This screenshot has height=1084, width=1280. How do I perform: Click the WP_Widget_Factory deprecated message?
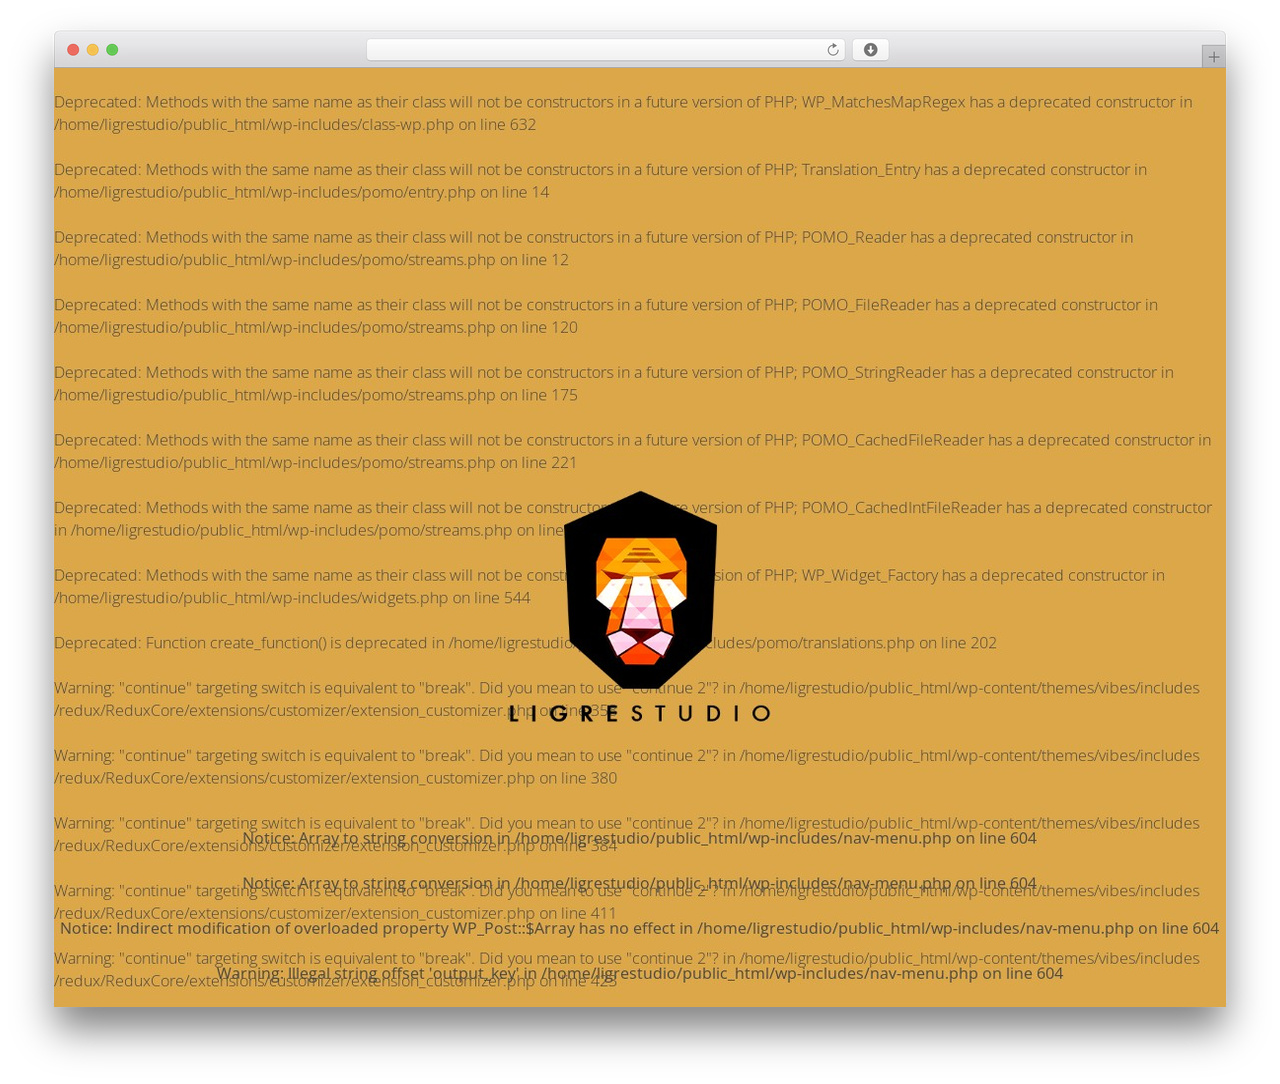pyautogui.click(x=609, y=586)
